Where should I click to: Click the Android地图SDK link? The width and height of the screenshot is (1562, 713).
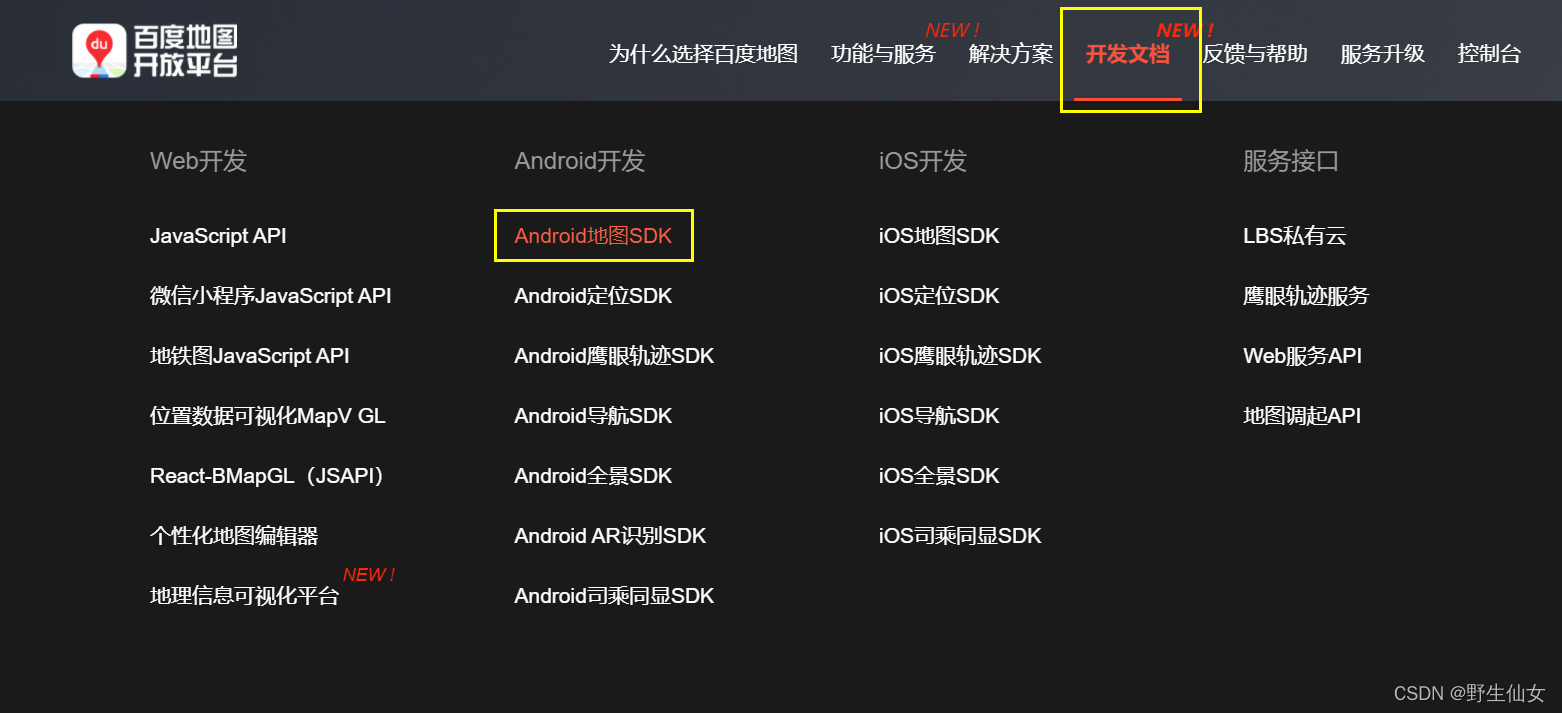(x=593, y=236)
